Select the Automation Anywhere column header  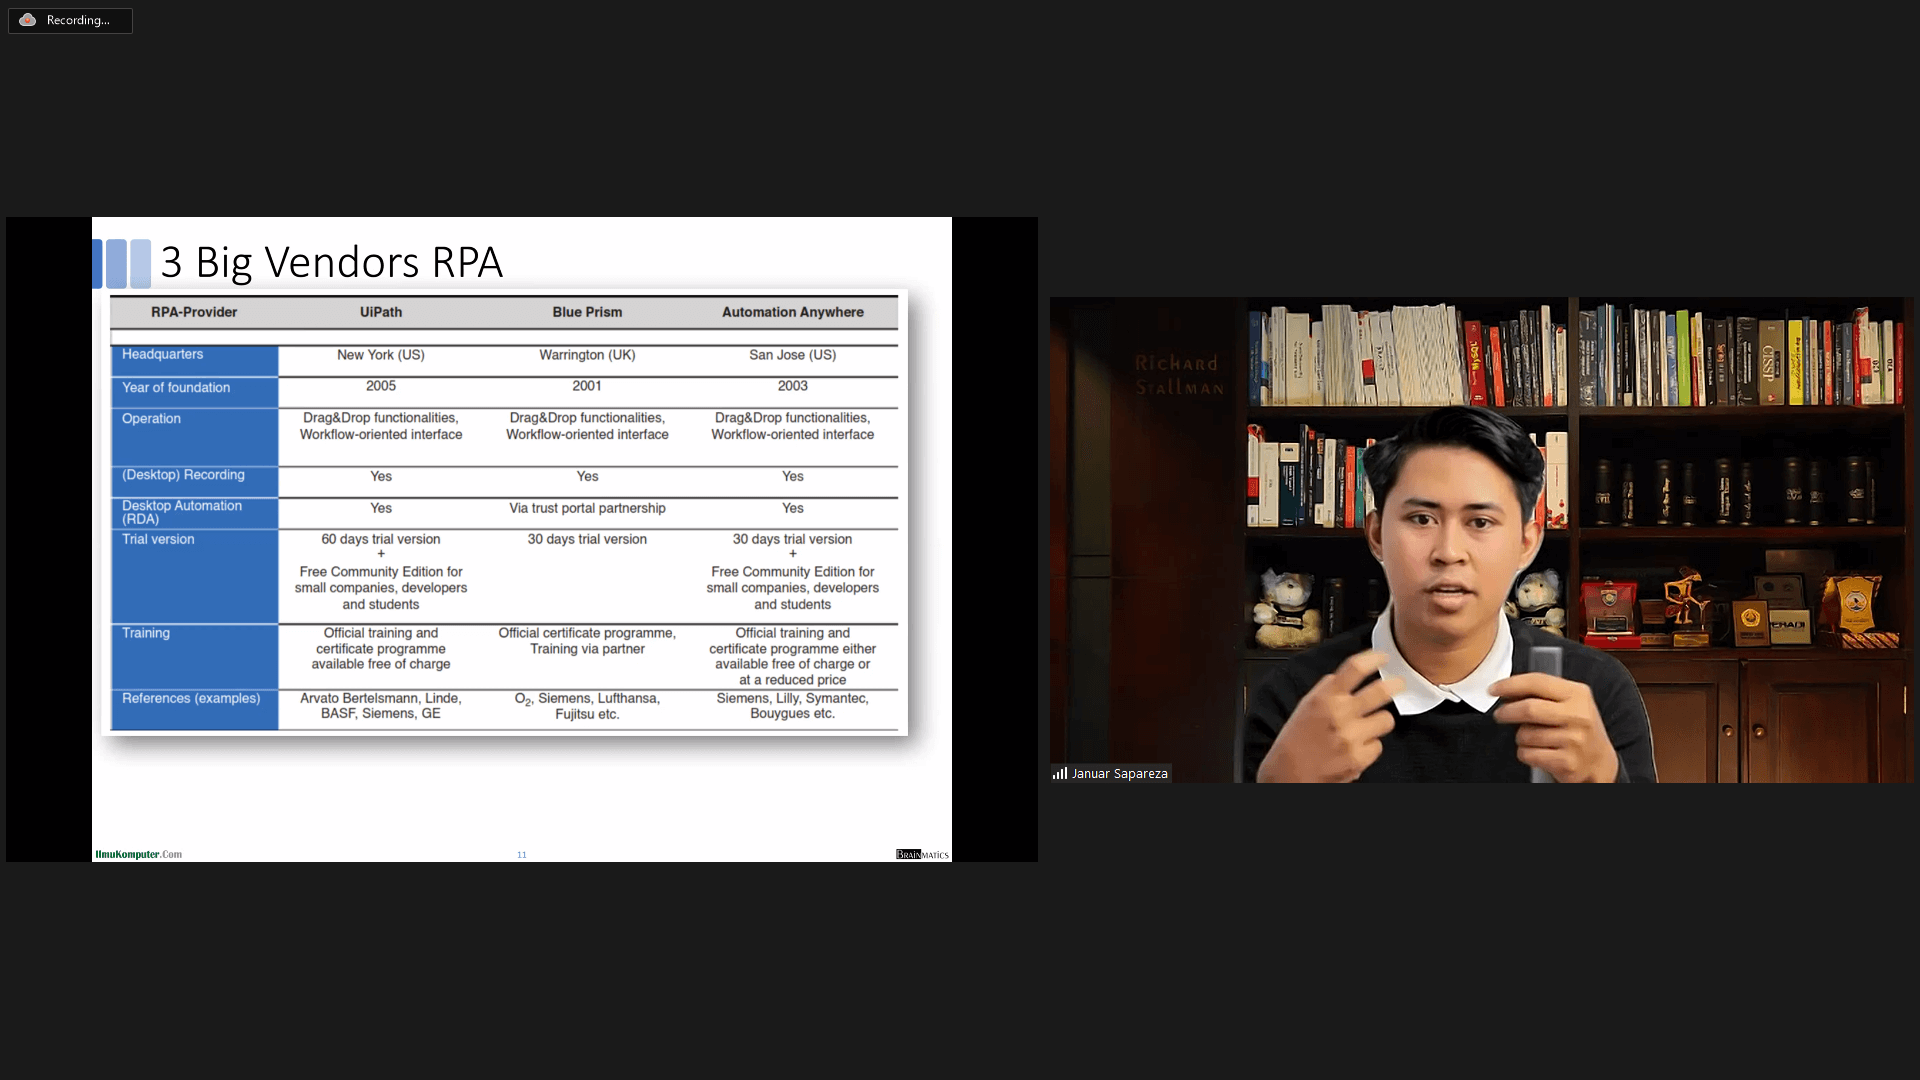(x=792, y=312)
